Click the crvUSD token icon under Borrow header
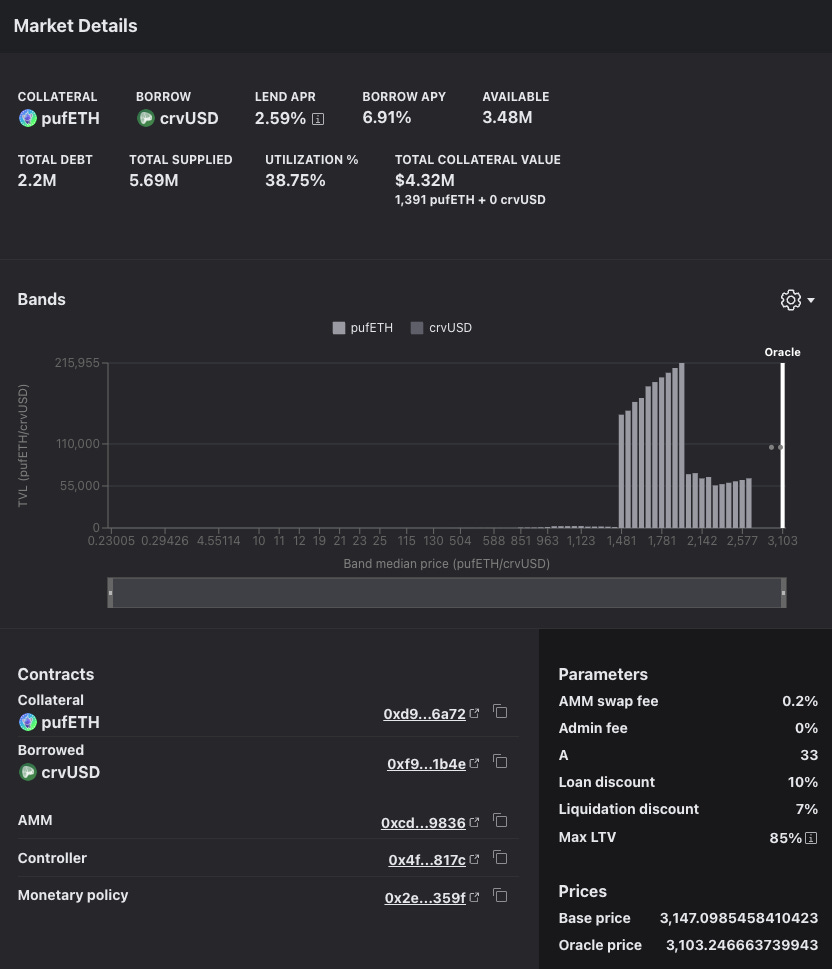This screenshot has height=969, width=832. [x=146, y=118]
